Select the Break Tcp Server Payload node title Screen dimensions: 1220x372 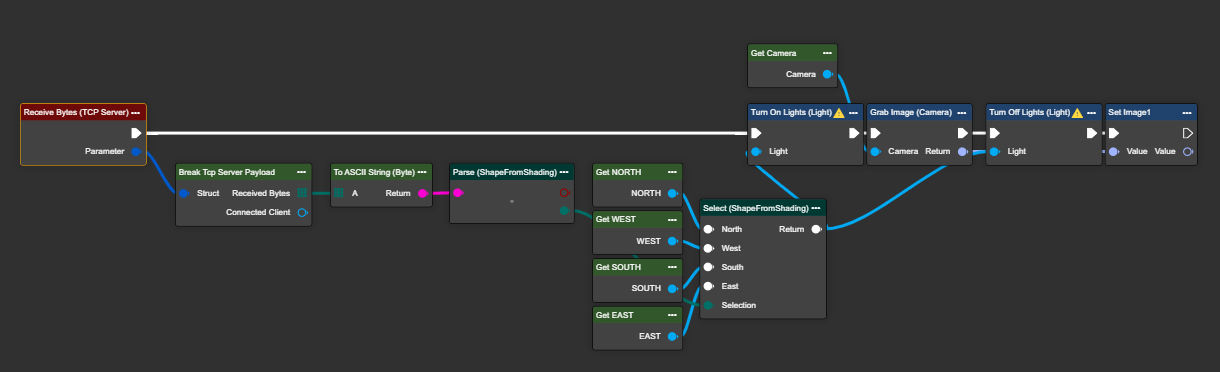[227, 172]
